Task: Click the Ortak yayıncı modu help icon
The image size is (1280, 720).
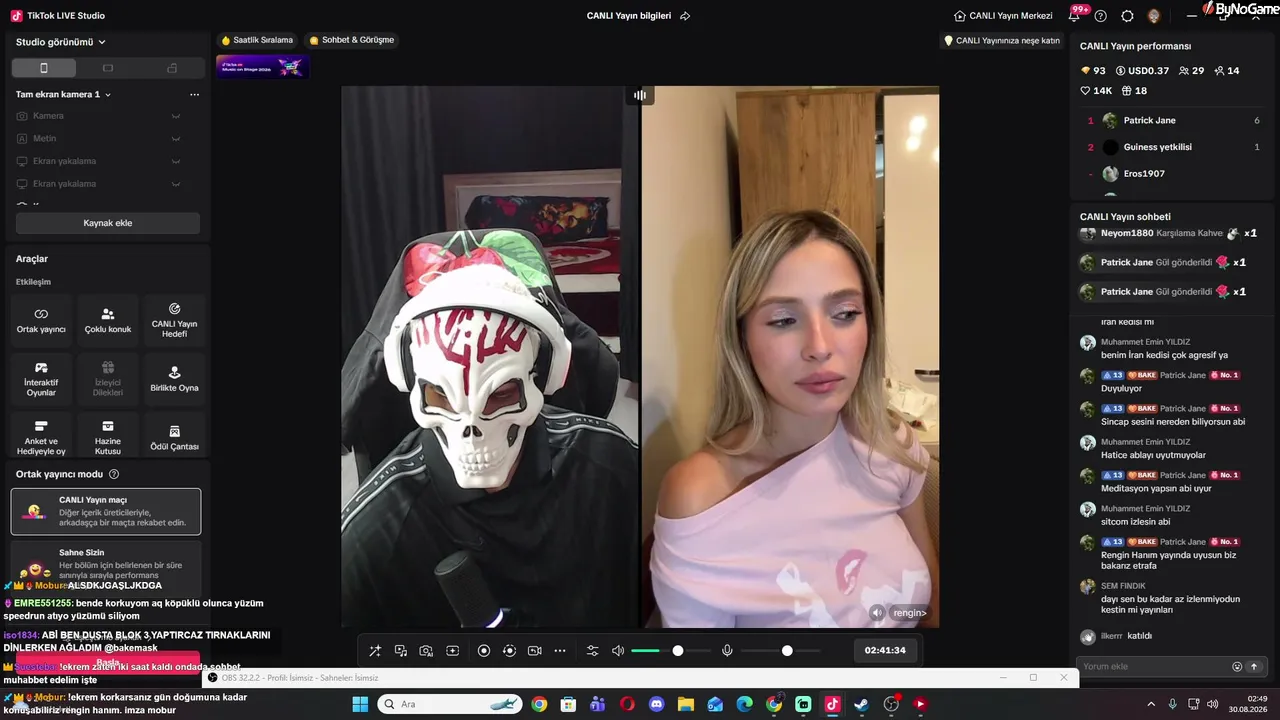Action: pyautogui.click(x=114, y=474)
